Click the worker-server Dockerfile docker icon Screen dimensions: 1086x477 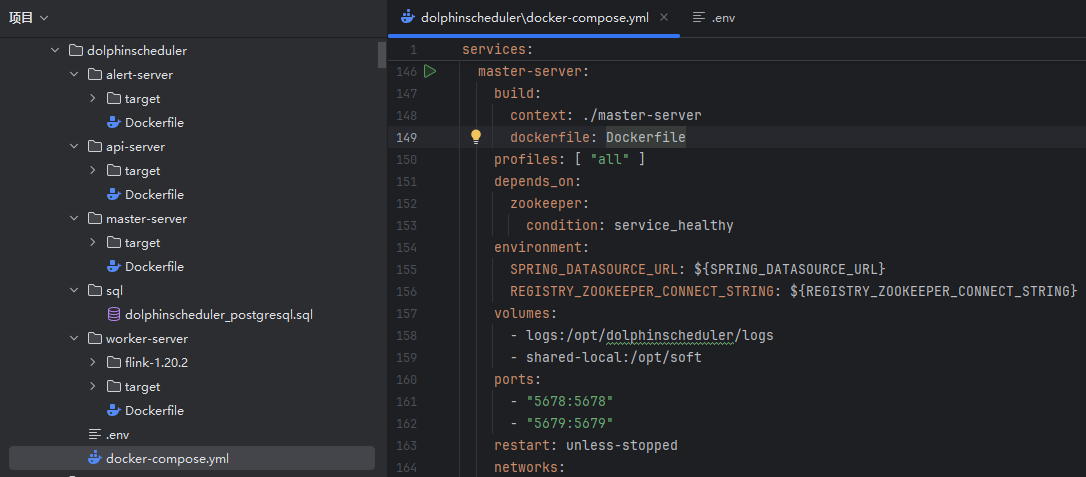coord(114,411)
